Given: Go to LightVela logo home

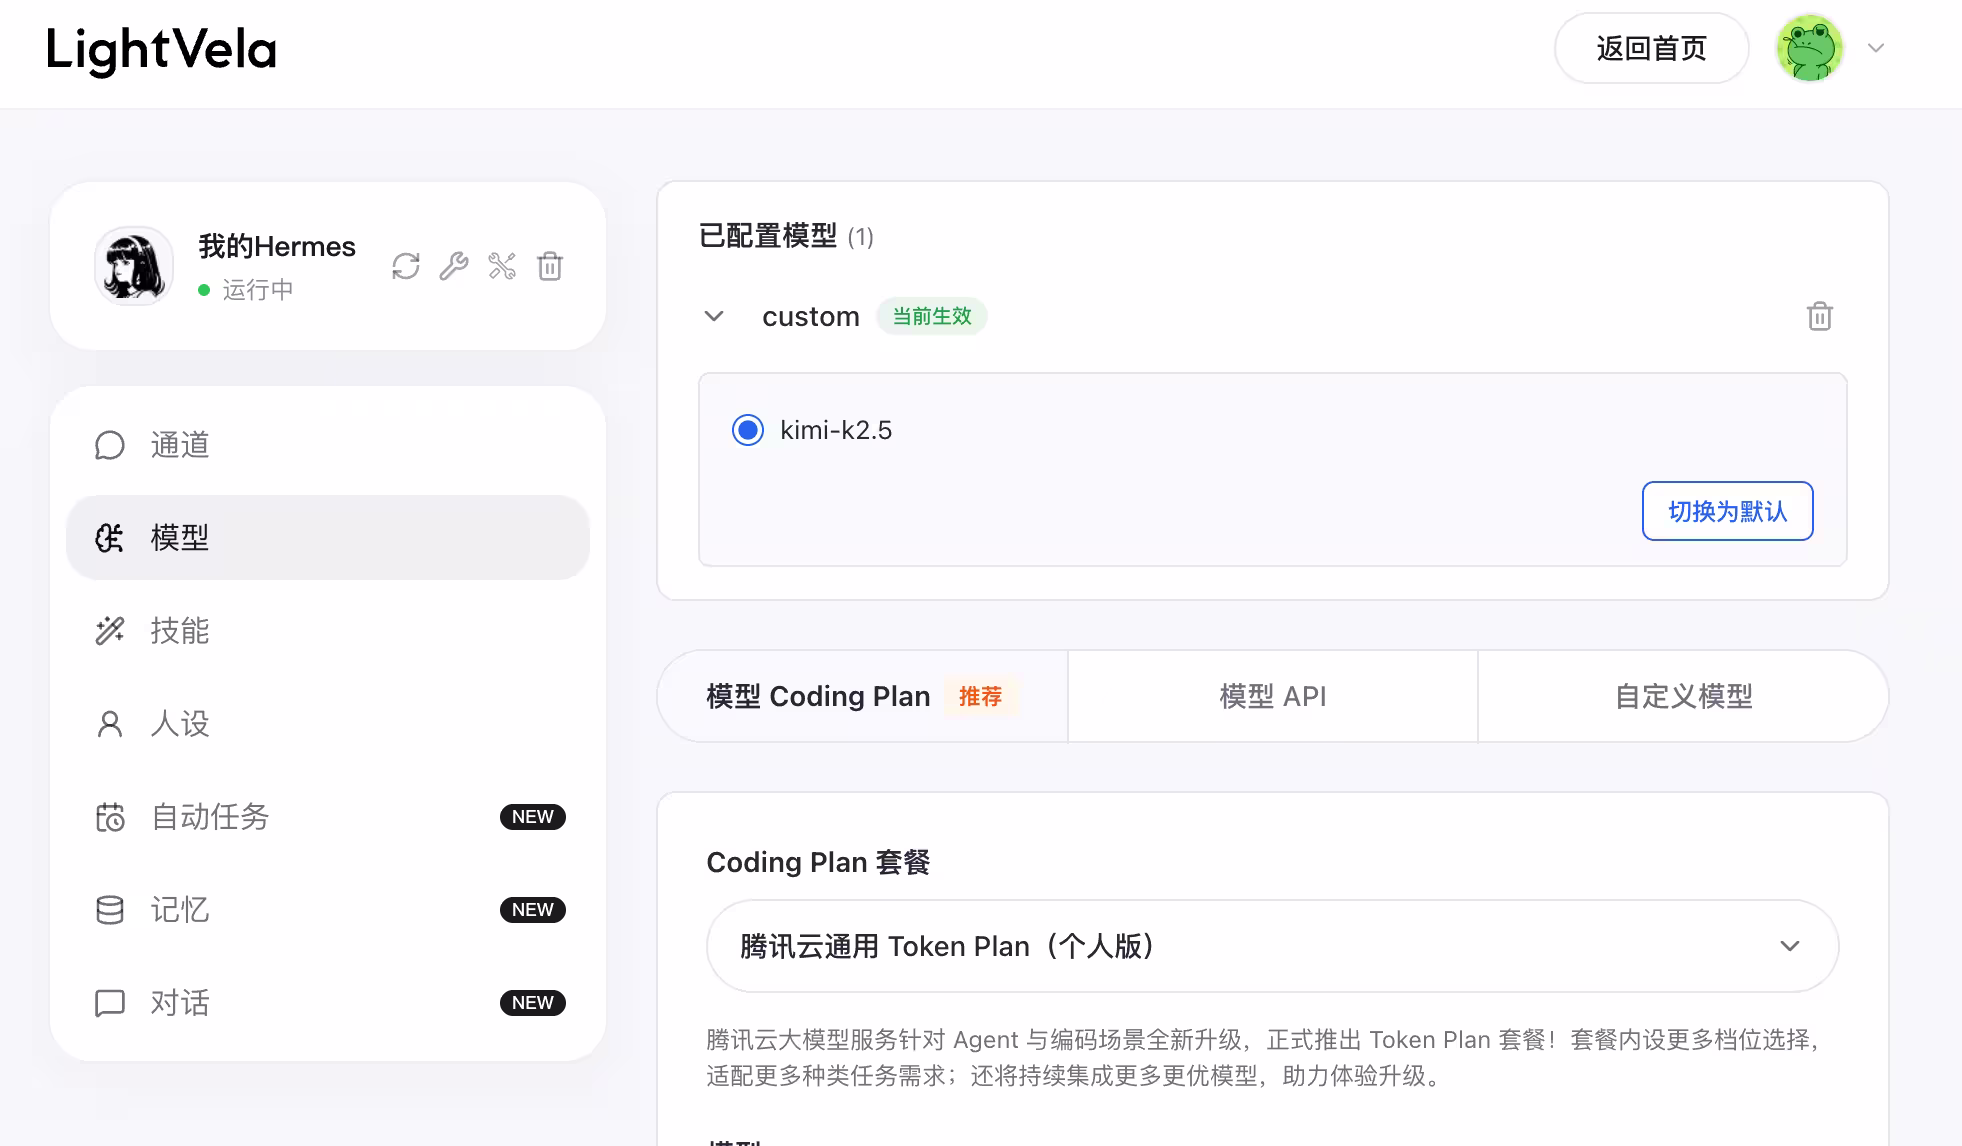Looking at the screenshot, I should click(161, 50).
